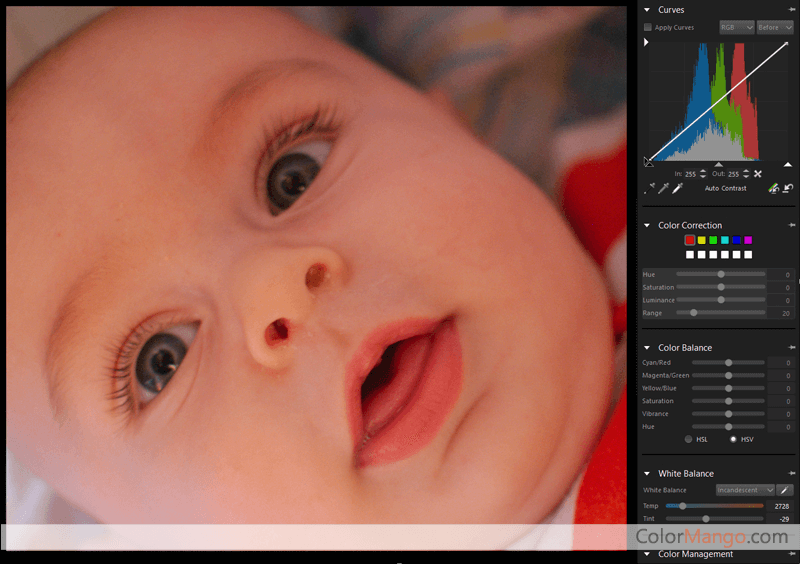This screenshot has width=800, height=564.
Task: Select the HSV radio button
Action: click(733, 439)
